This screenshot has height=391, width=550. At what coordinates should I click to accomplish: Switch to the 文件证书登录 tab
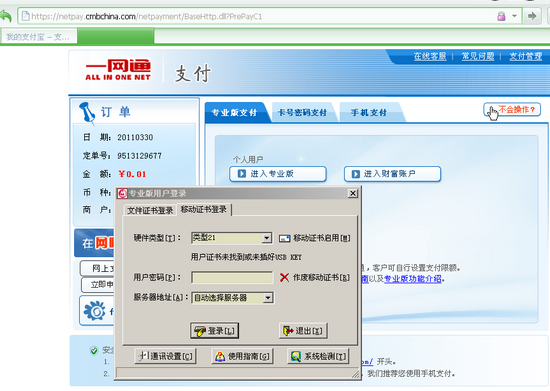coord(150,210)
